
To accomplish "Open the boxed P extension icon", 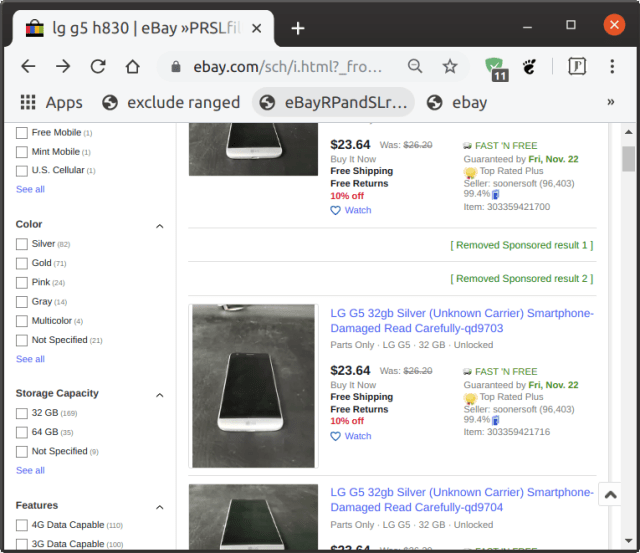I will click(577, 66).
